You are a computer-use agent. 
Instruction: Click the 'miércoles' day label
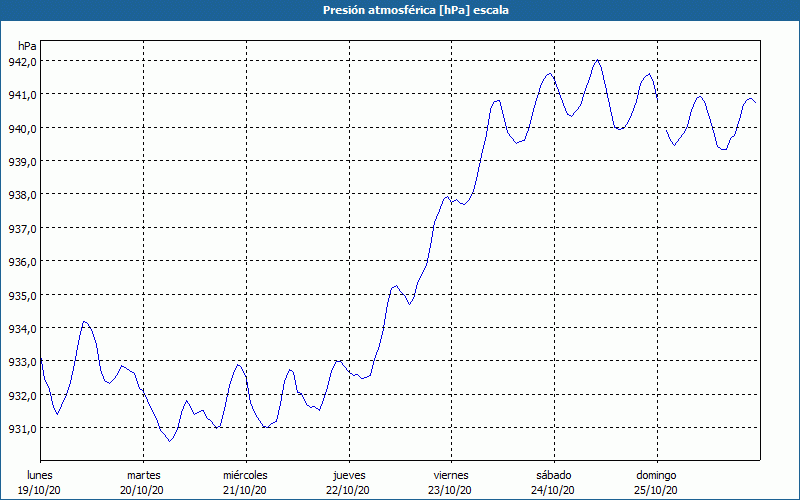click(x=245, y=475)
